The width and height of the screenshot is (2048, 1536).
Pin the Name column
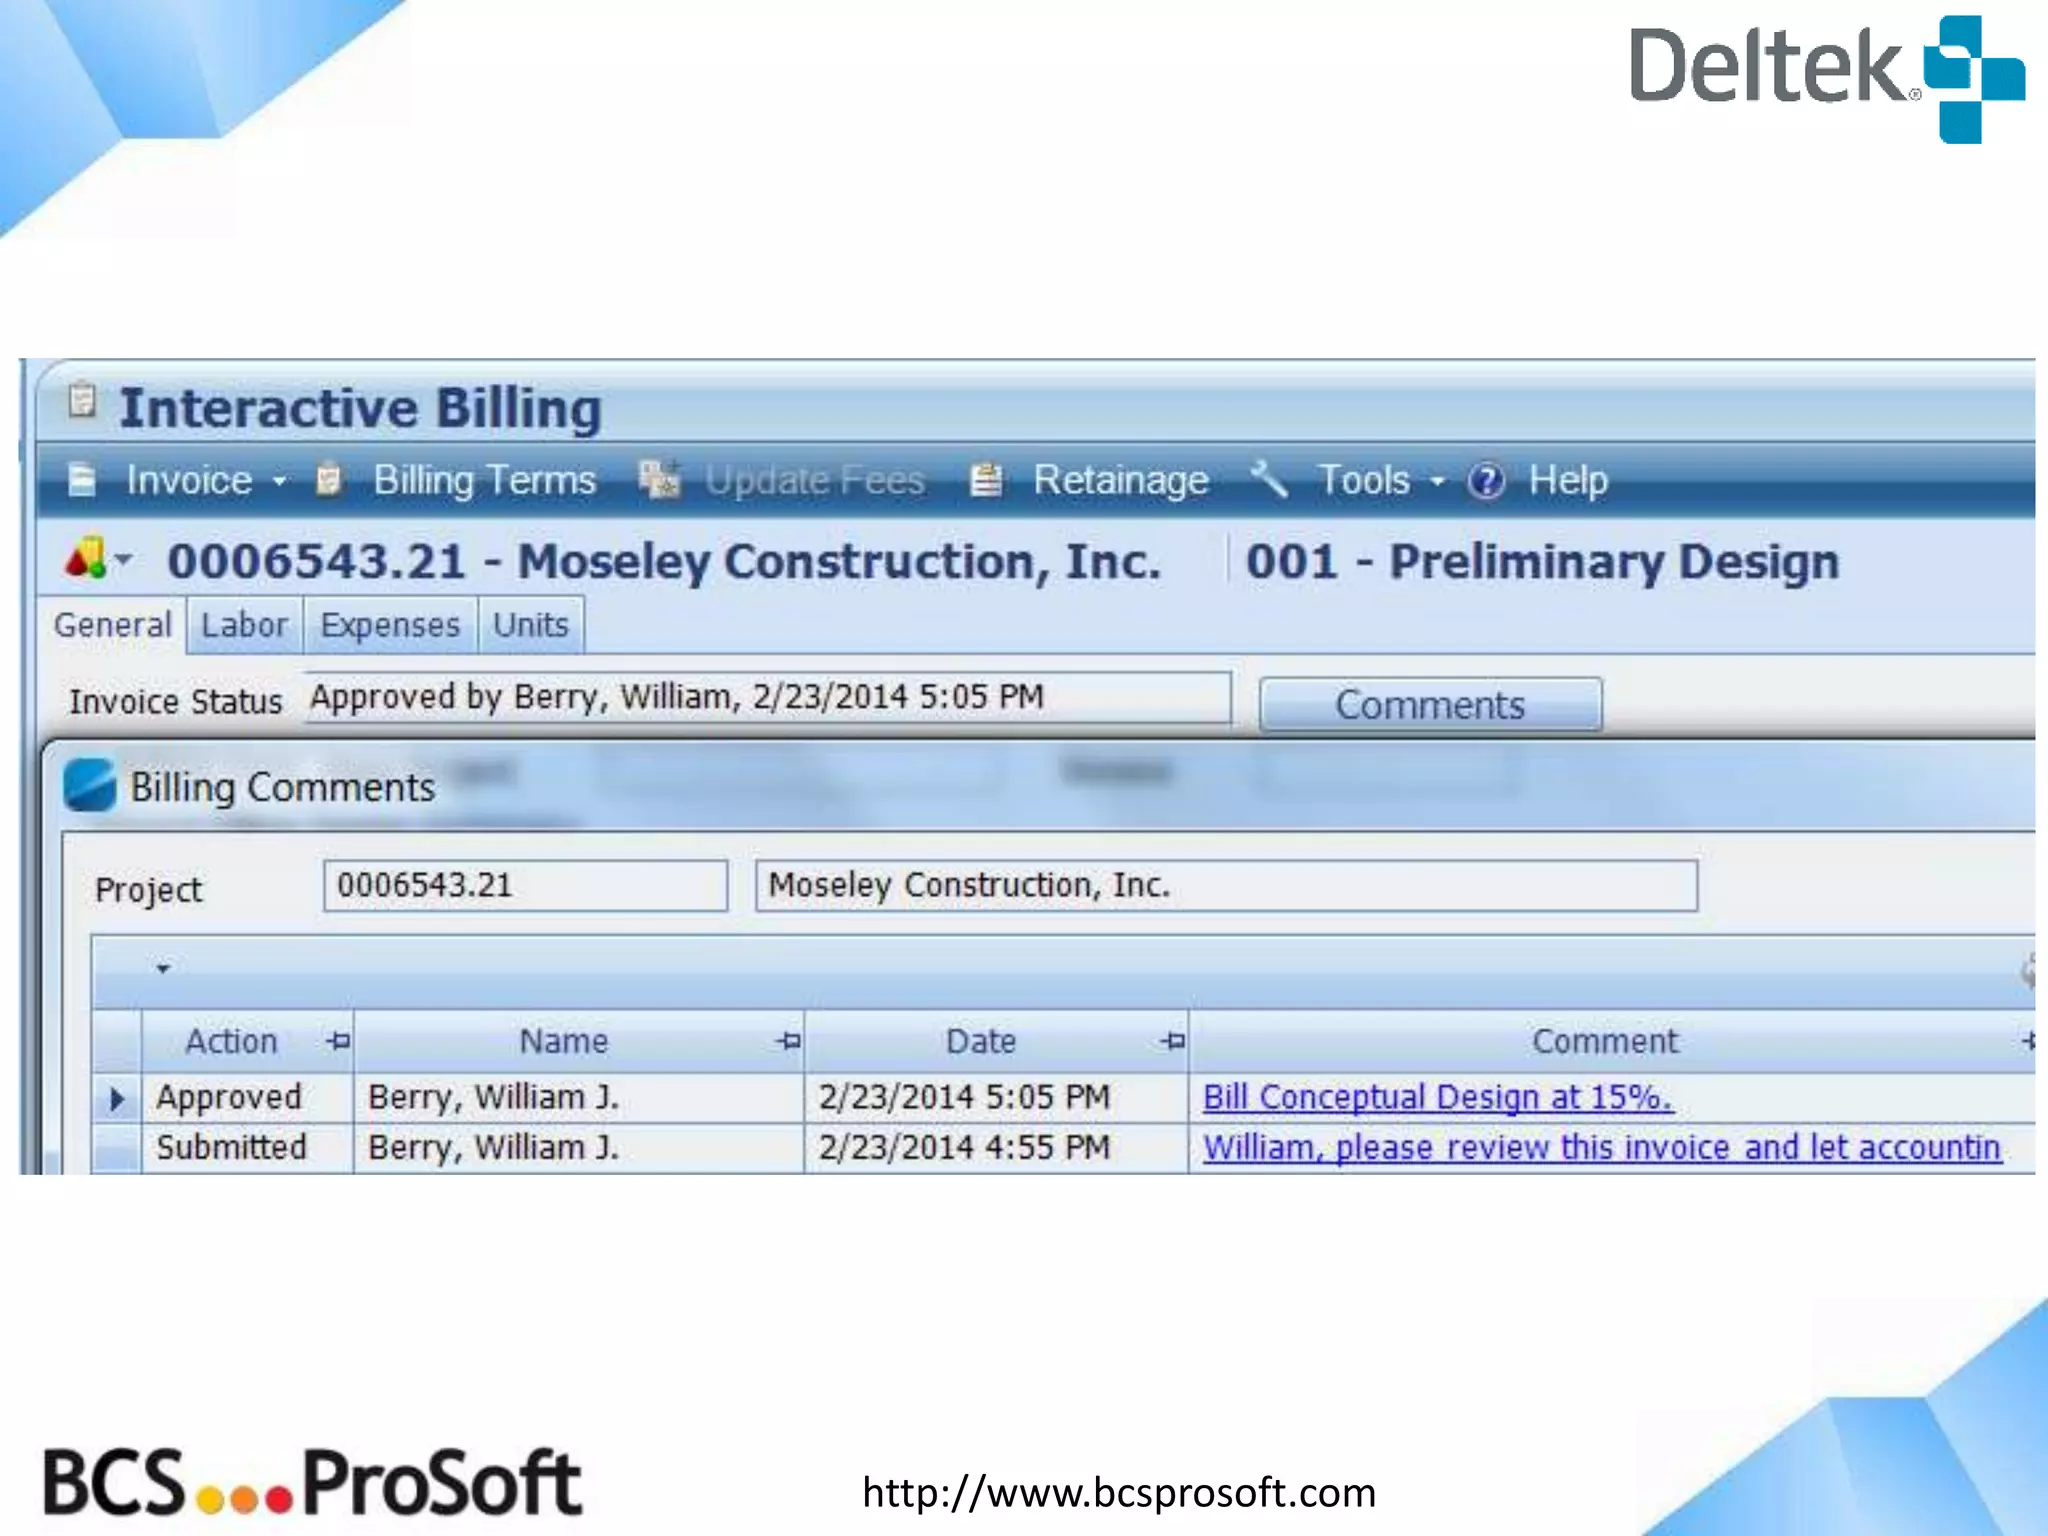788,1041
